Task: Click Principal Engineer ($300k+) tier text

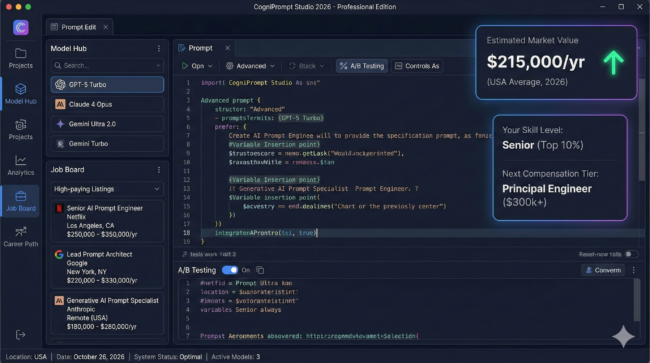Action: 547,195
